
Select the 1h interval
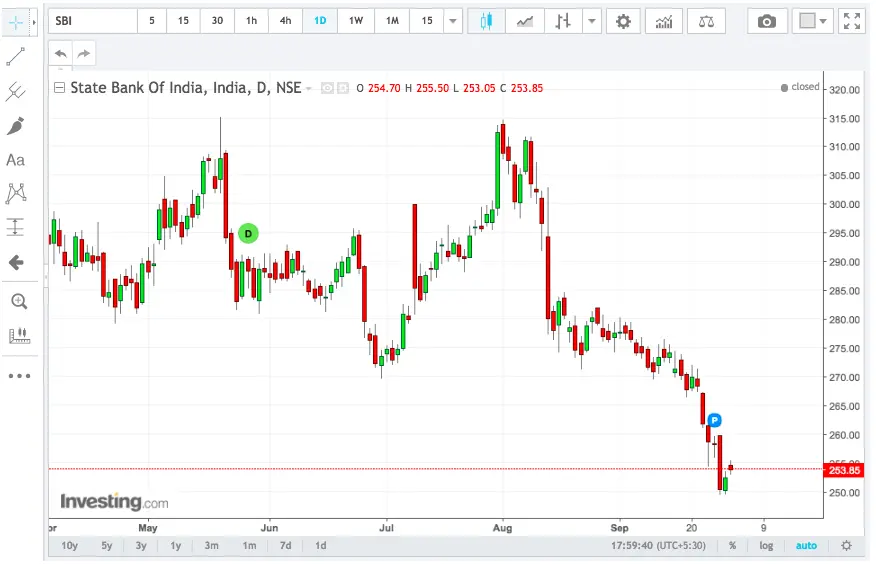click(x=251, y=21)
